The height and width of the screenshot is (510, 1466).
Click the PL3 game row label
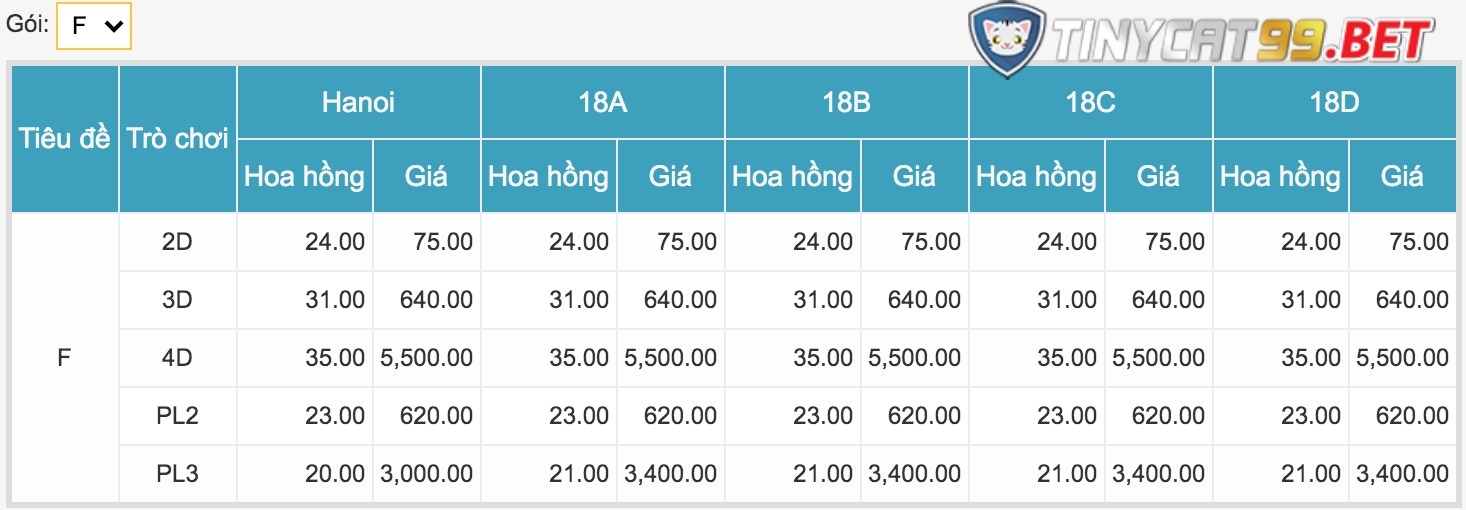click(177, 473)
